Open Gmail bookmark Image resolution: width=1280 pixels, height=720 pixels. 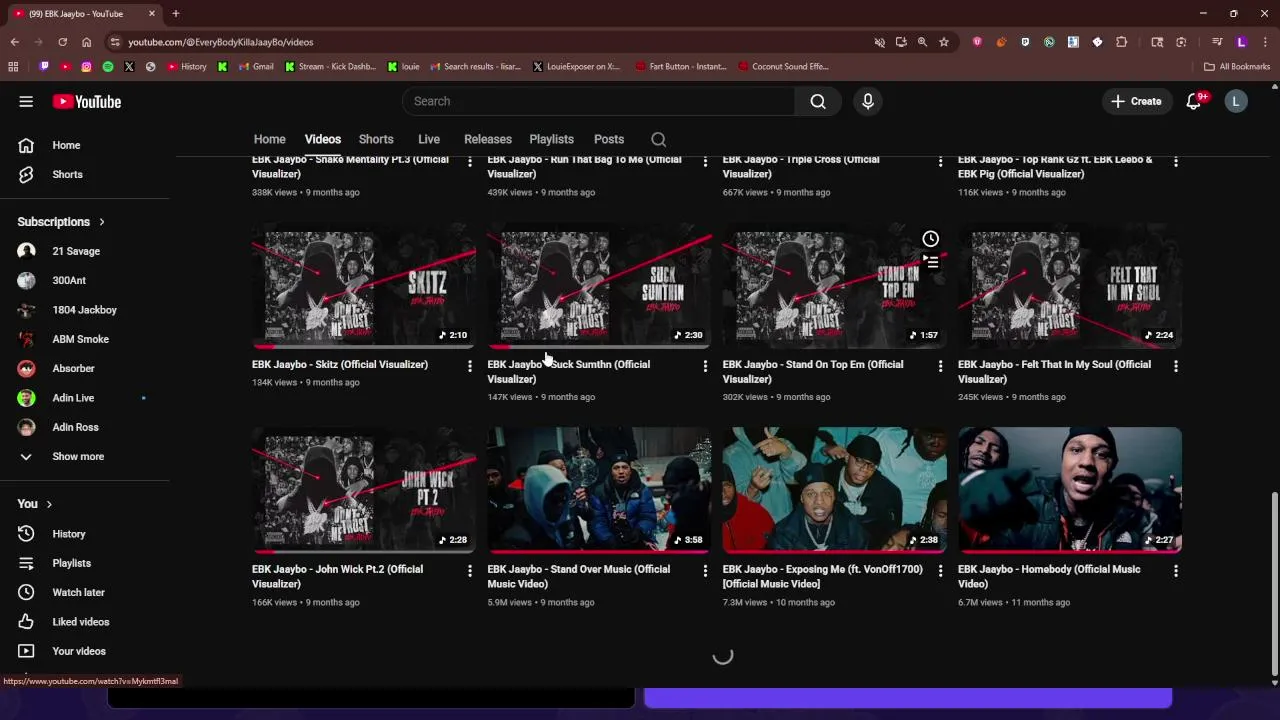(255, 67)
